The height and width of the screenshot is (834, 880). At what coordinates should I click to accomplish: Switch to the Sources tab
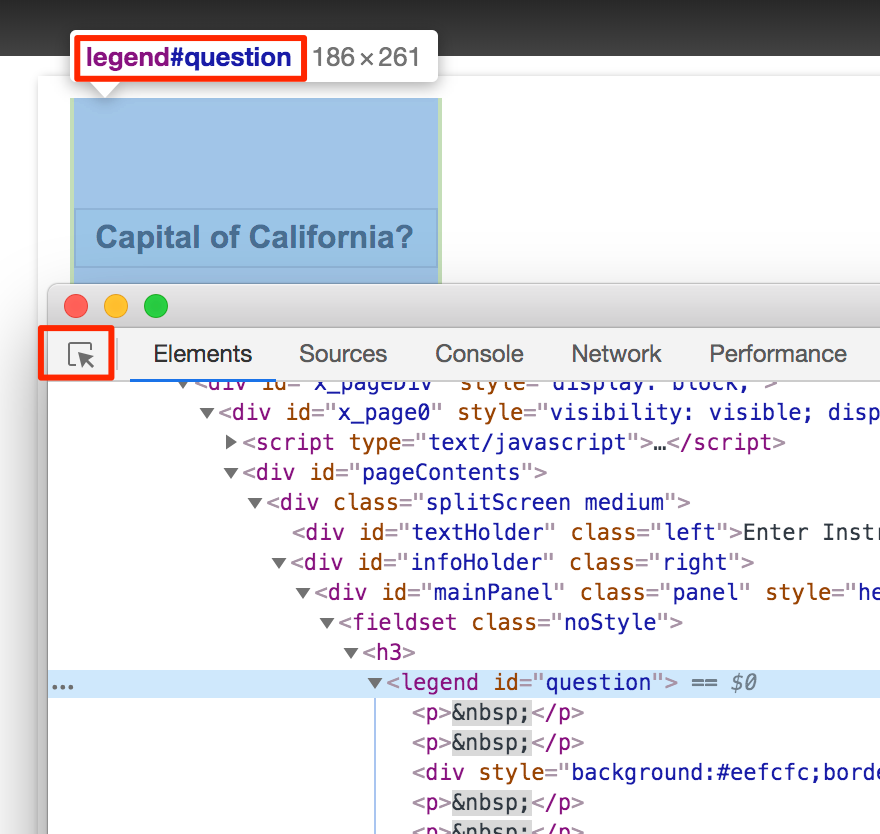point(343,354)
